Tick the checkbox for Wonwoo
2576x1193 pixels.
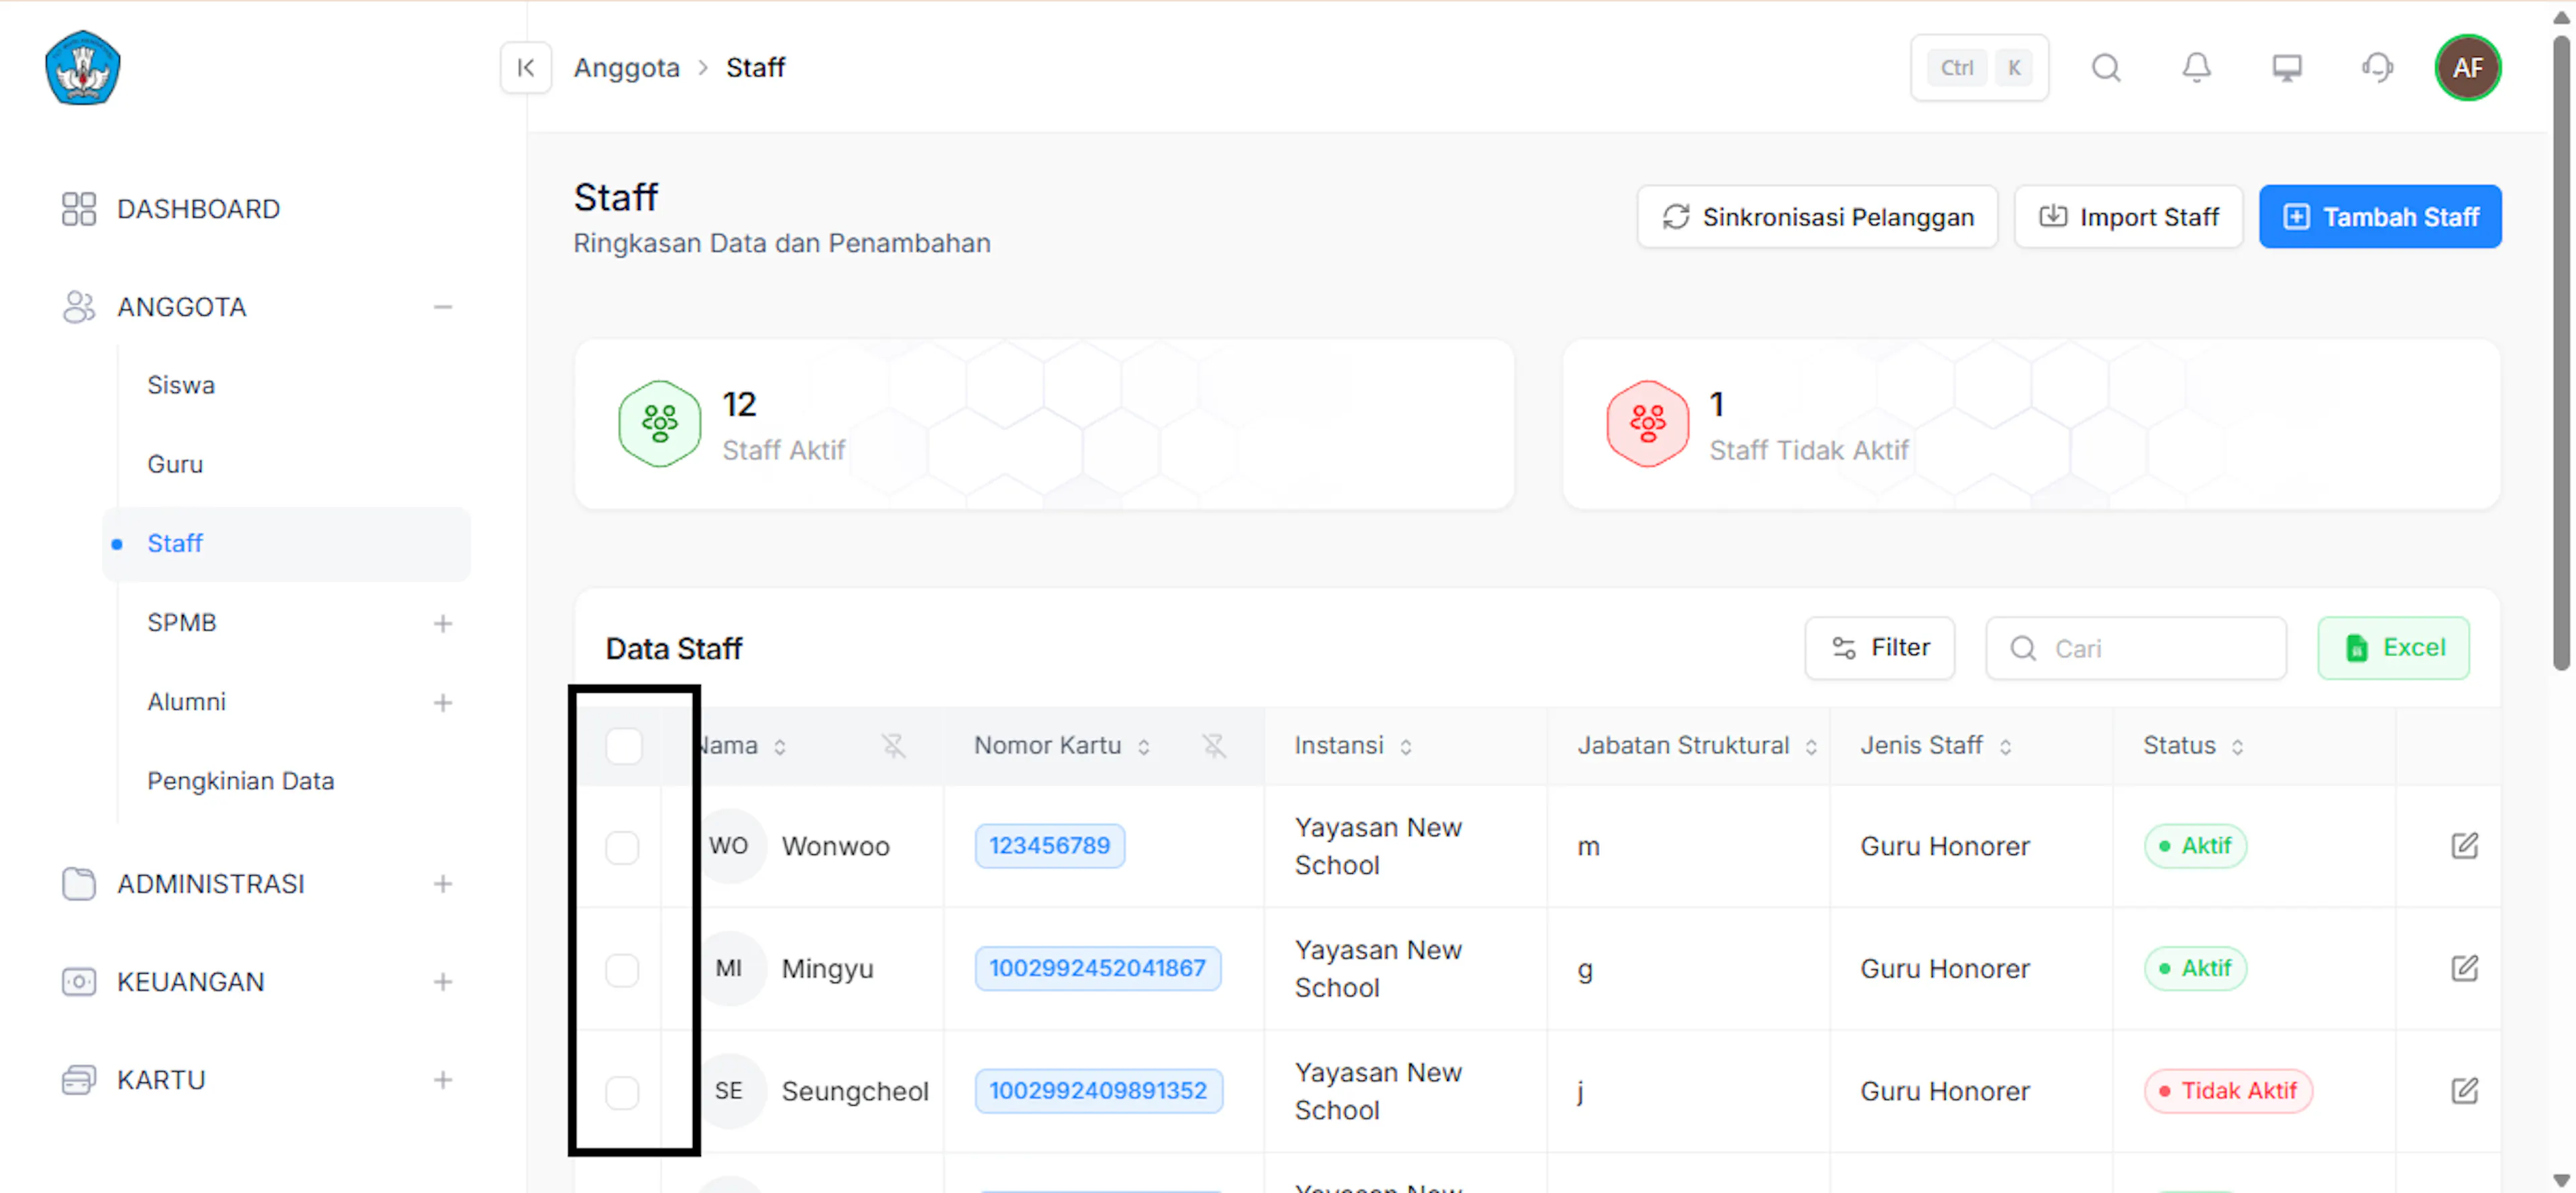tap(622, 847)
